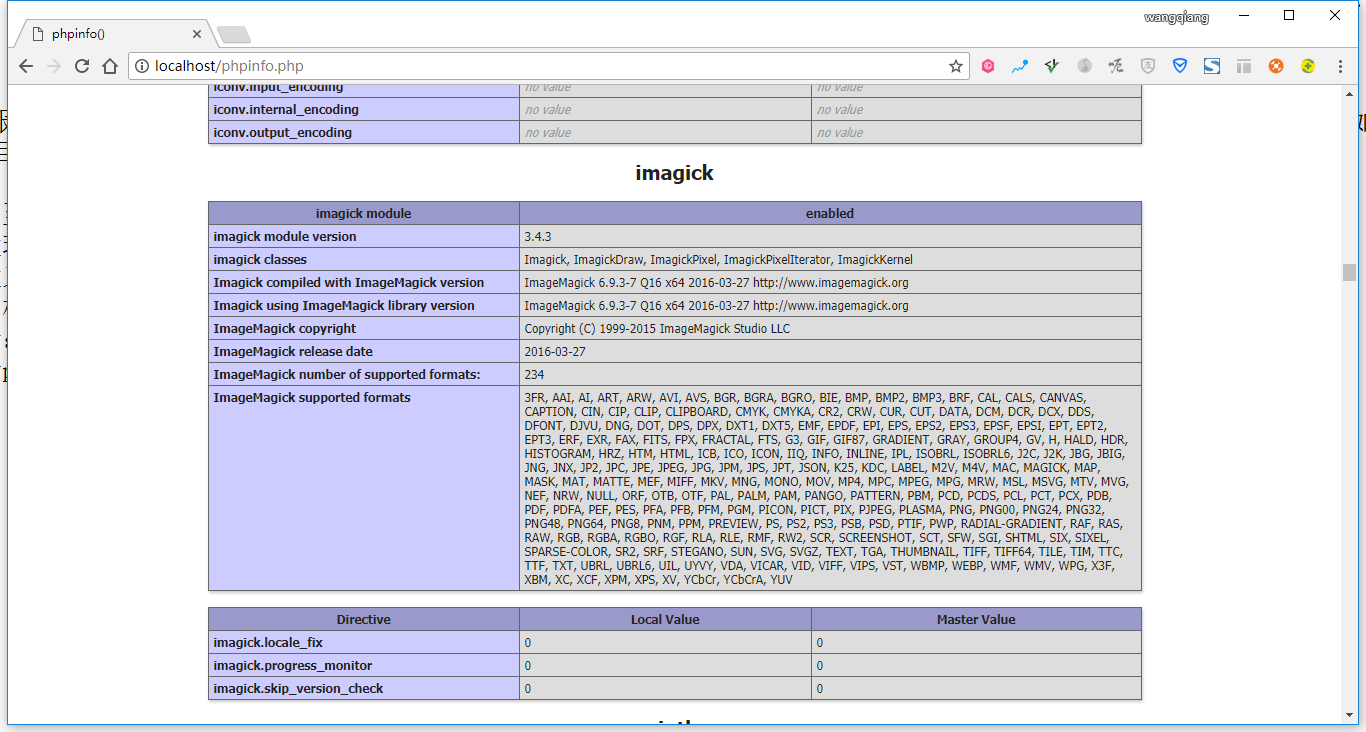The width and height of the screenshot is (1366, 732).
Task: Click the blue S extension icon
Action: (x=1212, y=66)
